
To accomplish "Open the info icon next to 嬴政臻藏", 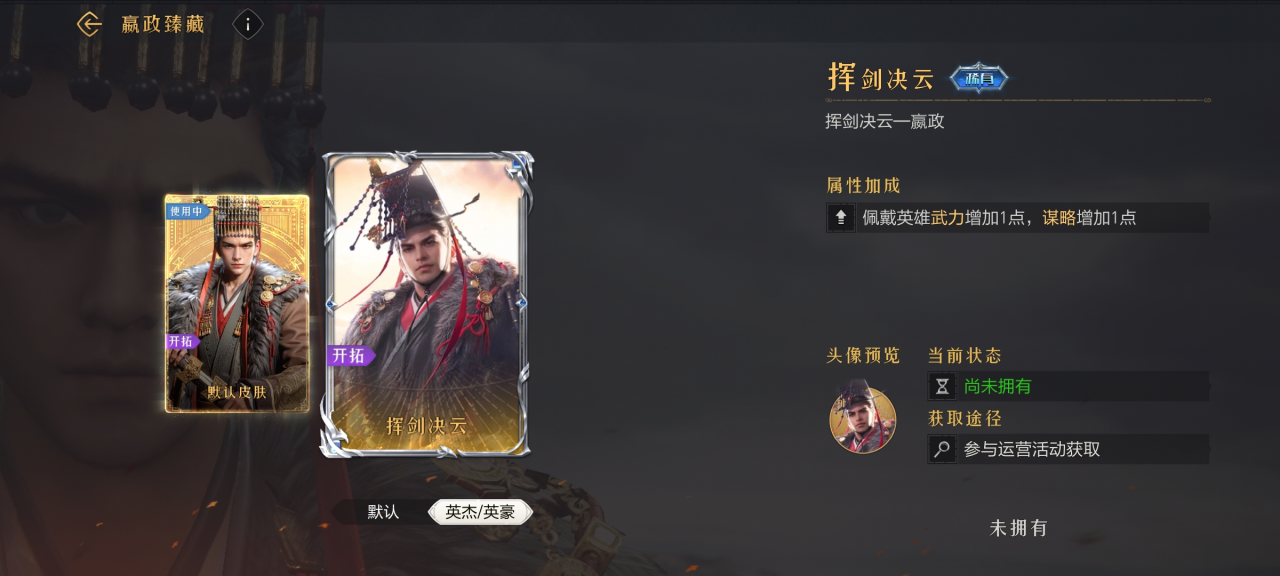I will (x=248, y=24).
